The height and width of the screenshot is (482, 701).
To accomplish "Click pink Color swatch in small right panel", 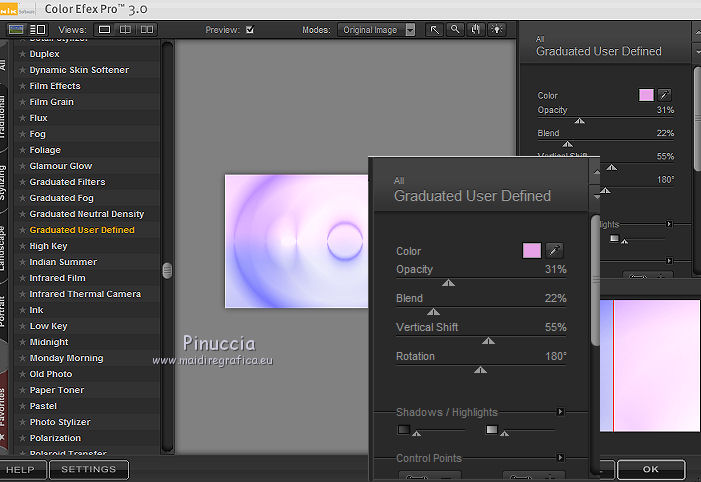I will pyautogui.click(x=646, y=95).
